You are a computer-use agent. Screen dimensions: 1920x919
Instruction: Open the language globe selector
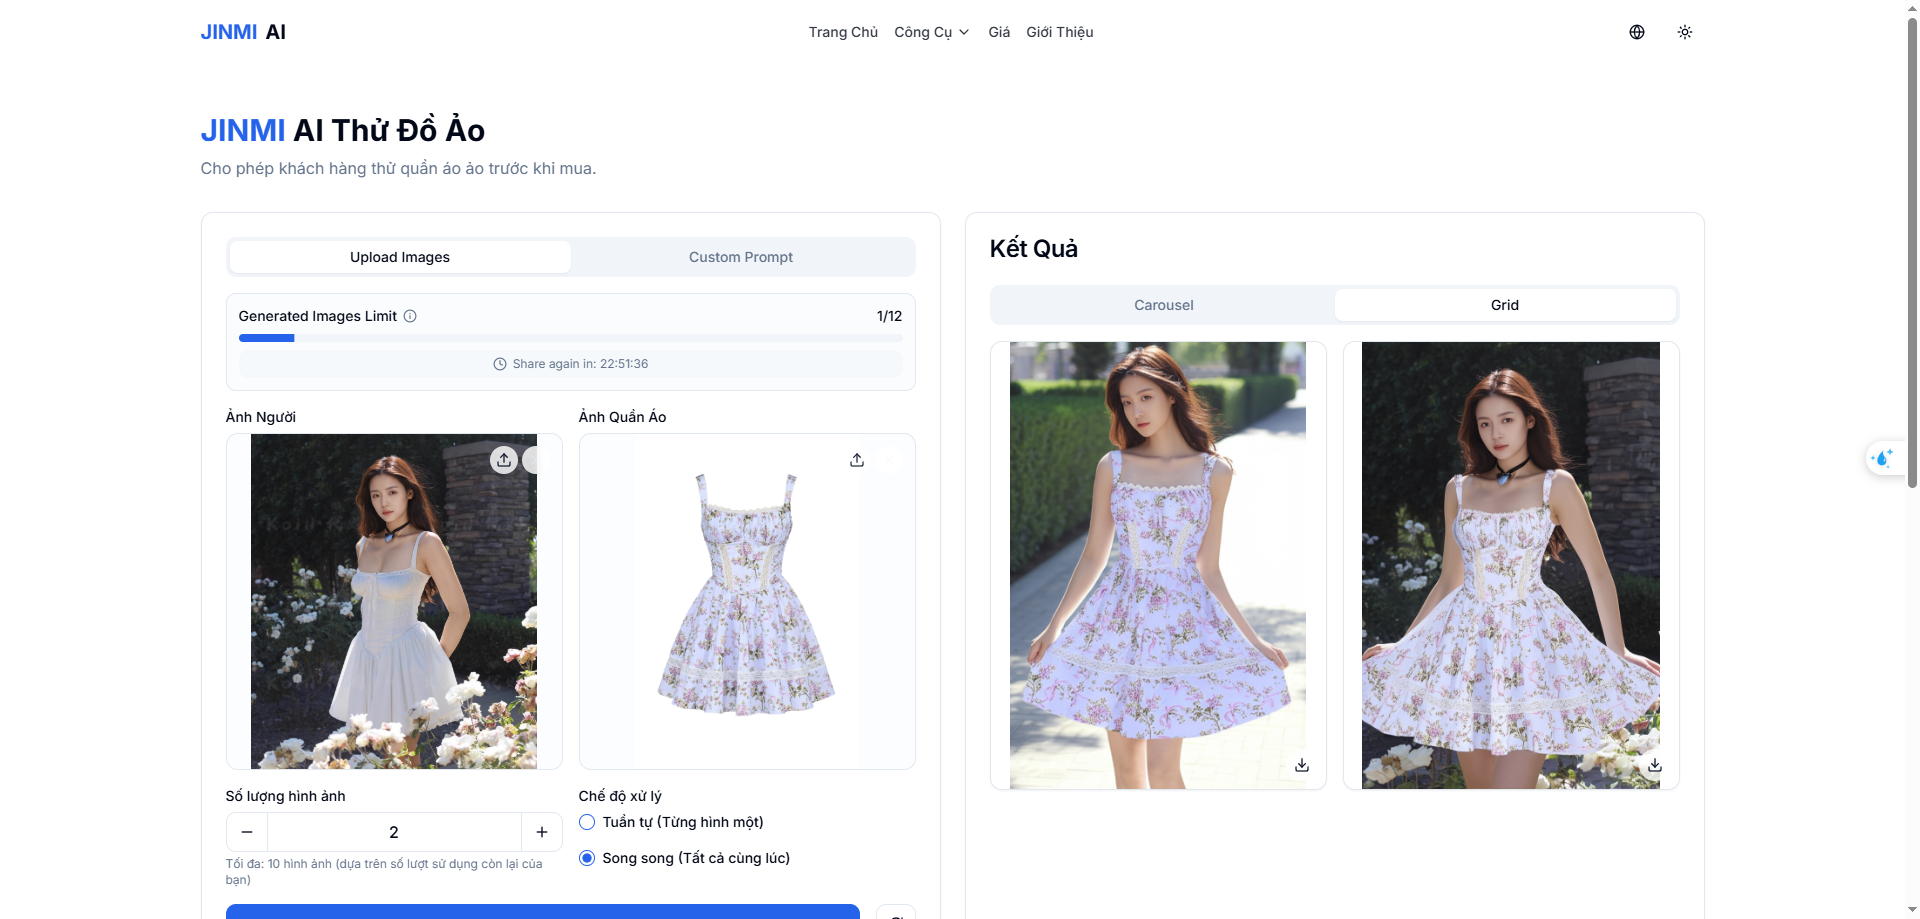[x=1637, y=31]
